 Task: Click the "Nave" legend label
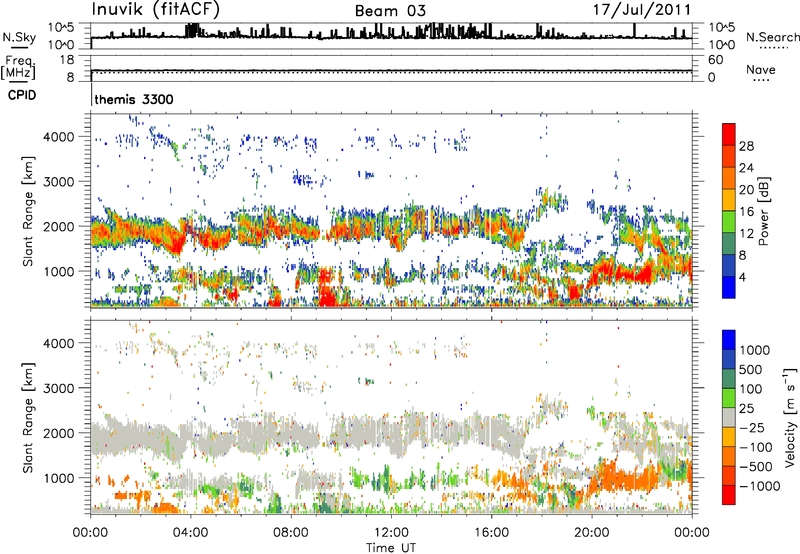point(761,69)
